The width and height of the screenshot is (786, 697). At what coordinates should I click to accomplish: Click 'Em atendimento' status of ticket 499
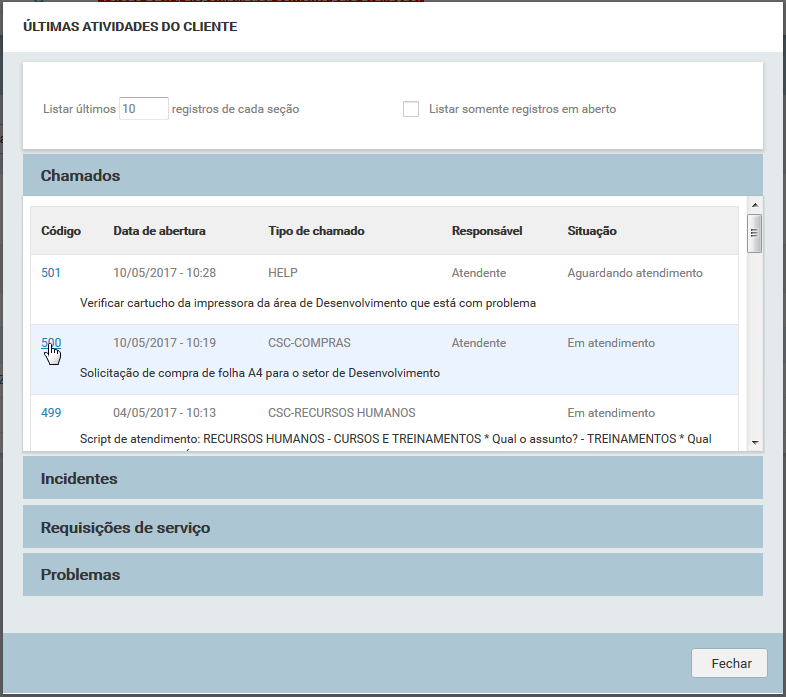(611, 413)
